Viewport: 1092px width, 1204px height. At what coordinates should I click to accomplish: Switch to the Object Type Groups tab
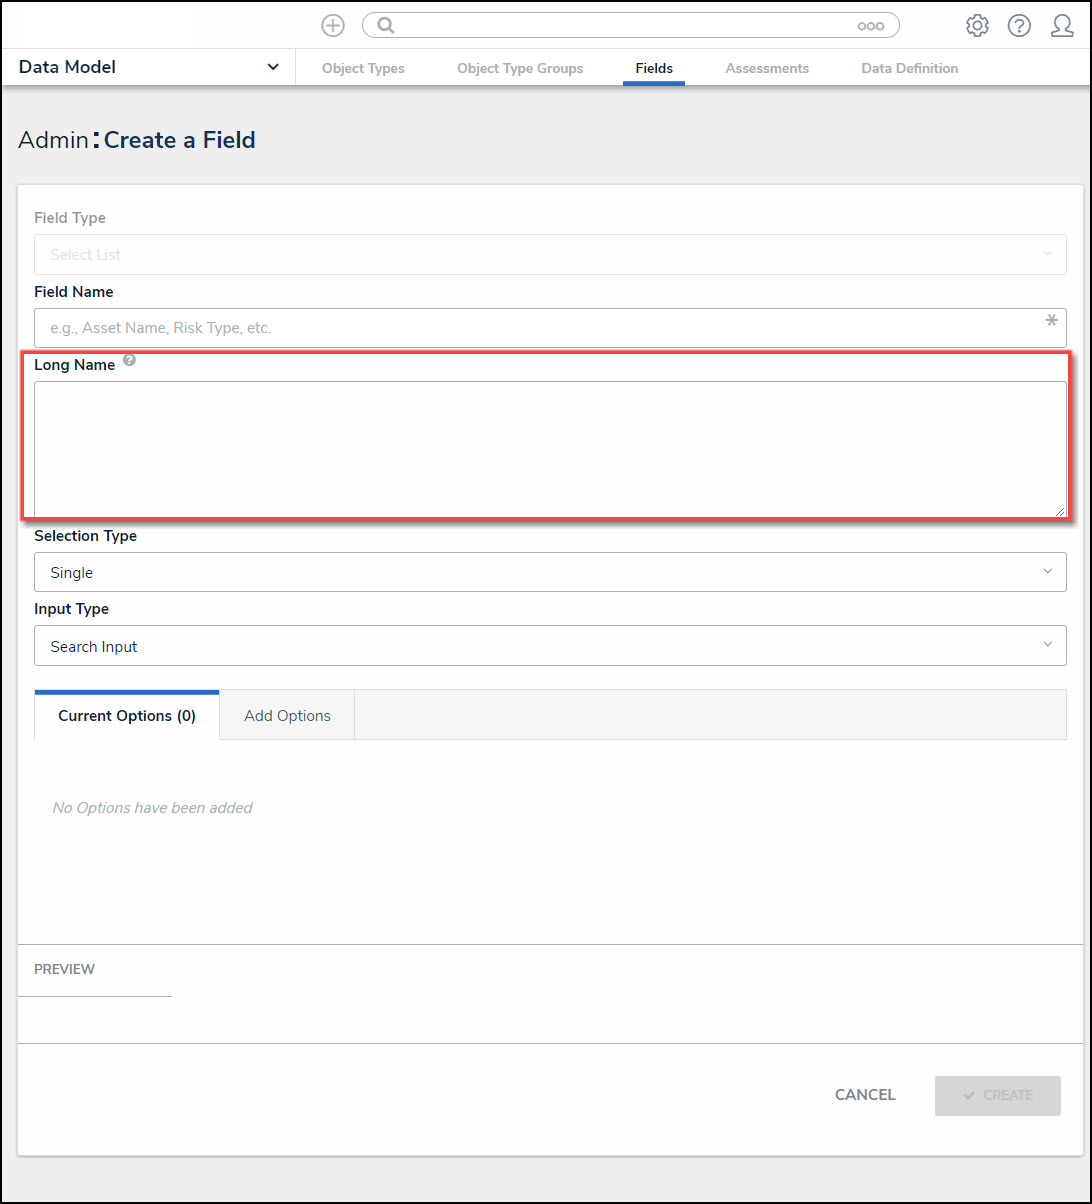pyautogui.click(x=520, y=68)
